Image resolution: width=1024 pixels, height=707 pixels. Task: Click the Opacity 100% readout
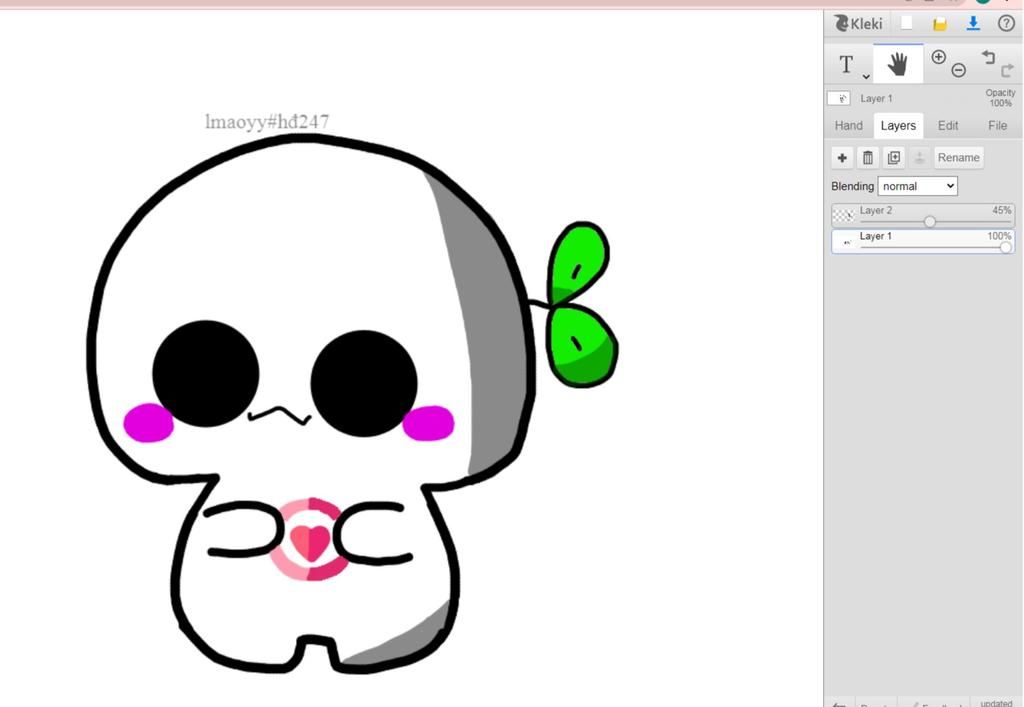(1000, 98)
